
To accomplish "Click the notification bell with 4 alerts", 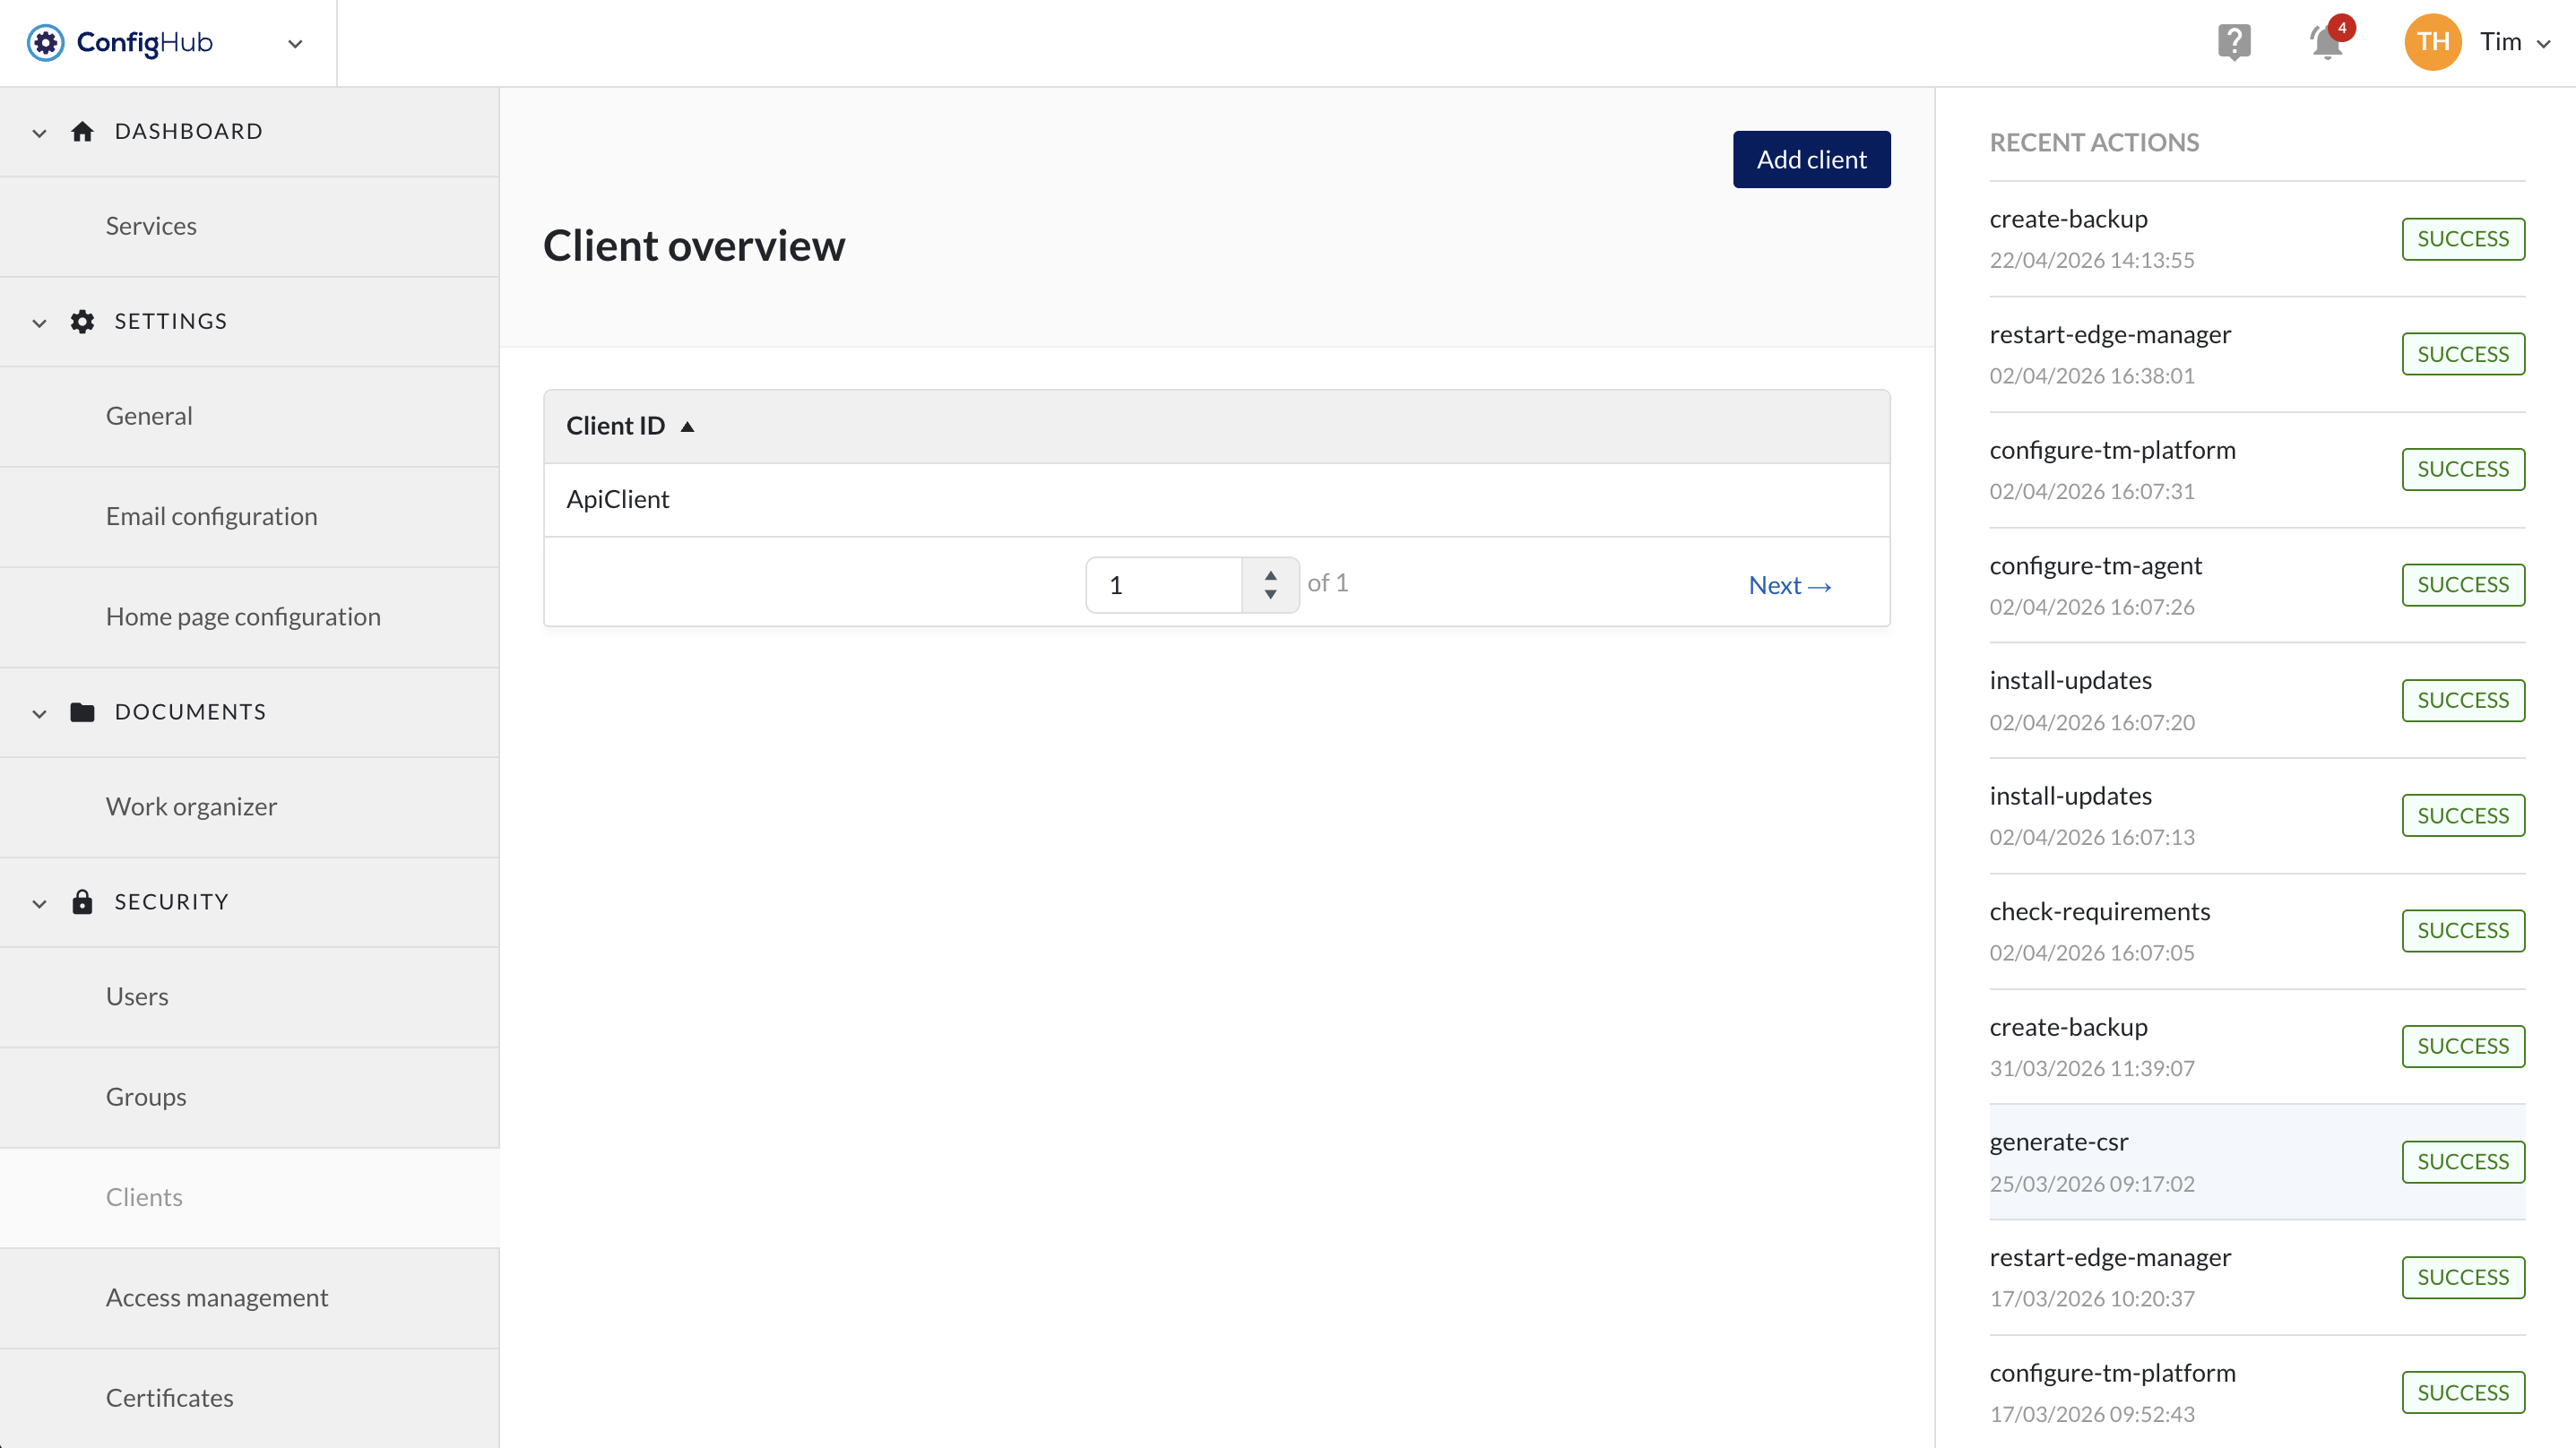I will coord(2324,42).
